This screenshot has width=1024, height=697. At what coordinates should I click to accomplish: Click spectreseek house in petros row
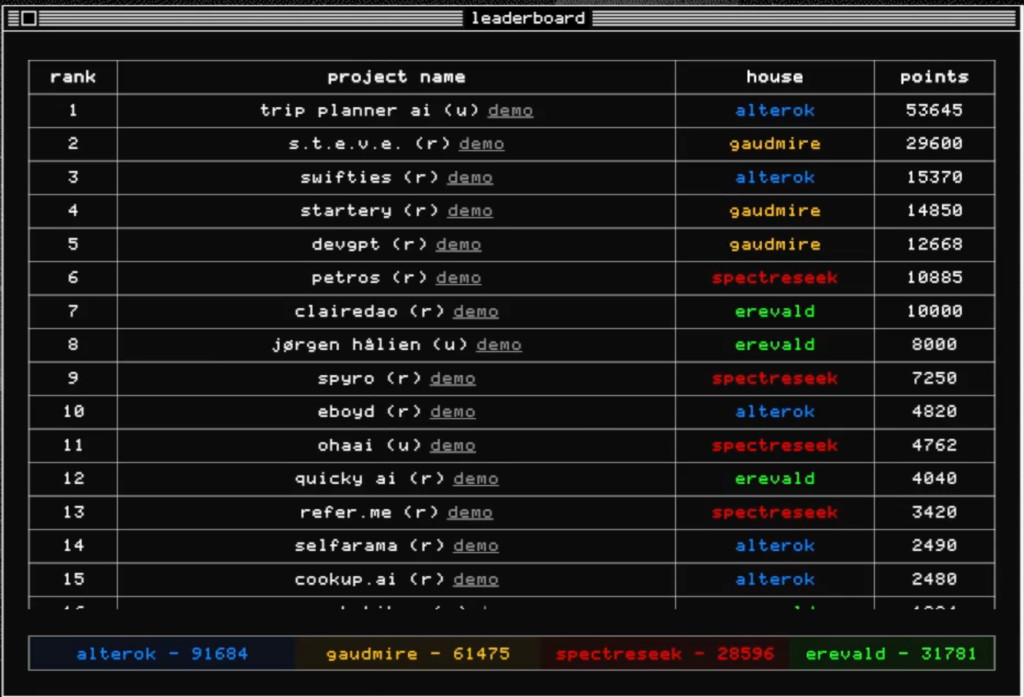[775, 278]
